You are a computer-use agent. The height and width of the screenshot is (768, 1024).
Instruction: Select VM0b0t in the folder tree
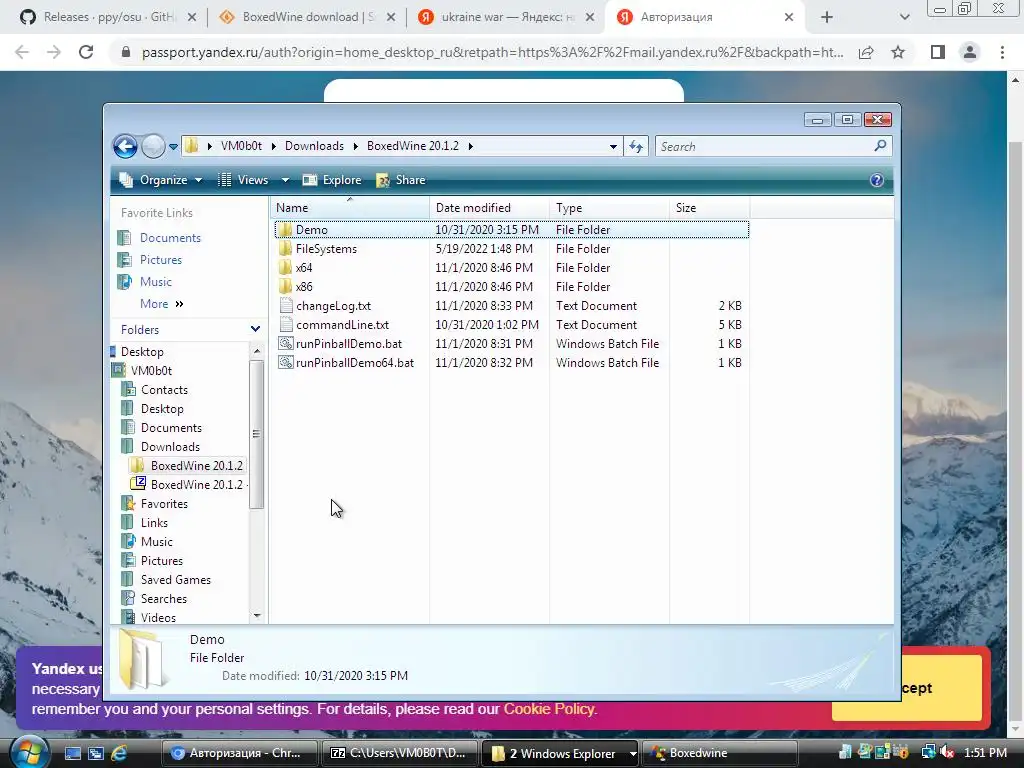pos(152,370)
